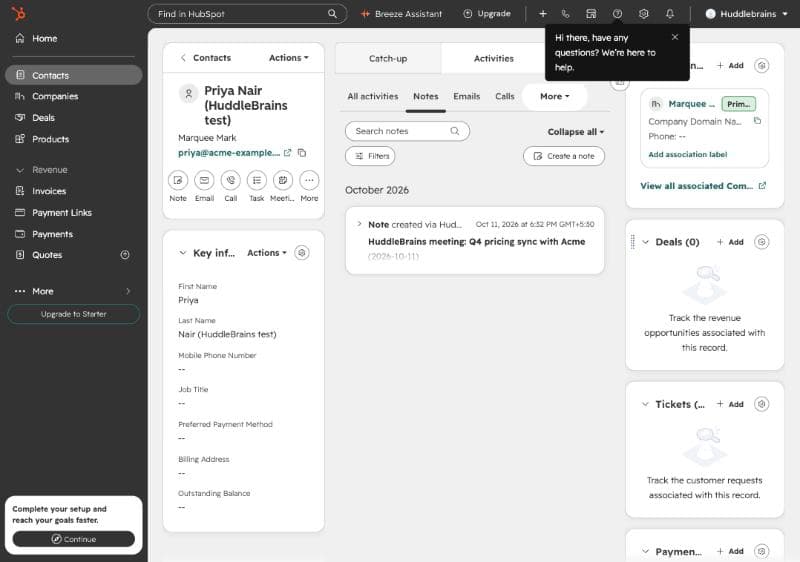Click the More actions ellipsis icon
This screenshot has height=562, width=800.
pyautogui.click(x=309, y=180)
